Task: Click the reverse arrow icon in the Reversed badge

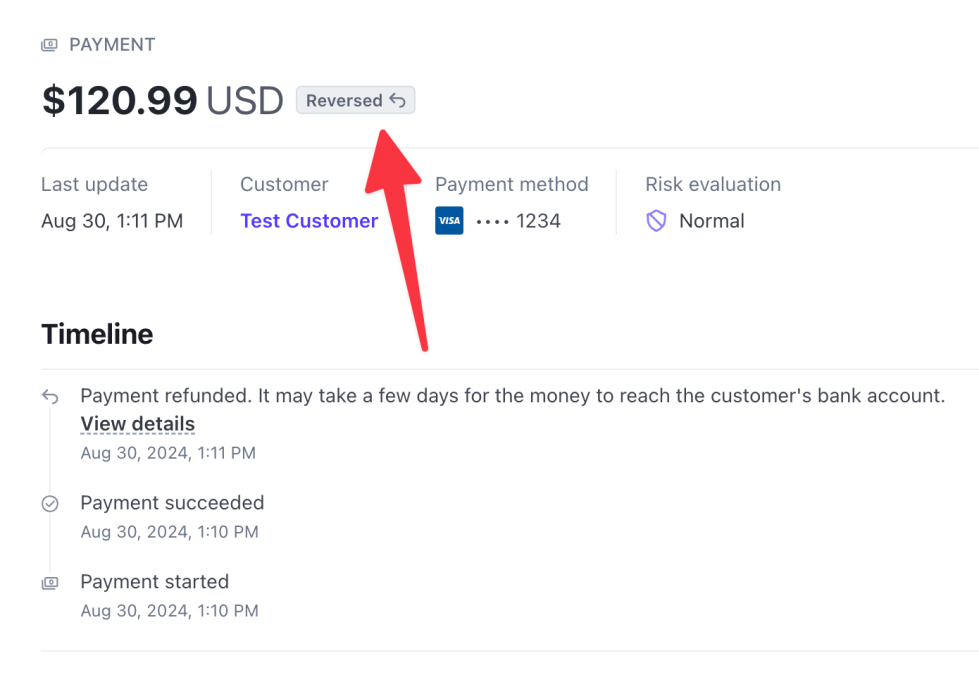Action: (x=398, y=100)
